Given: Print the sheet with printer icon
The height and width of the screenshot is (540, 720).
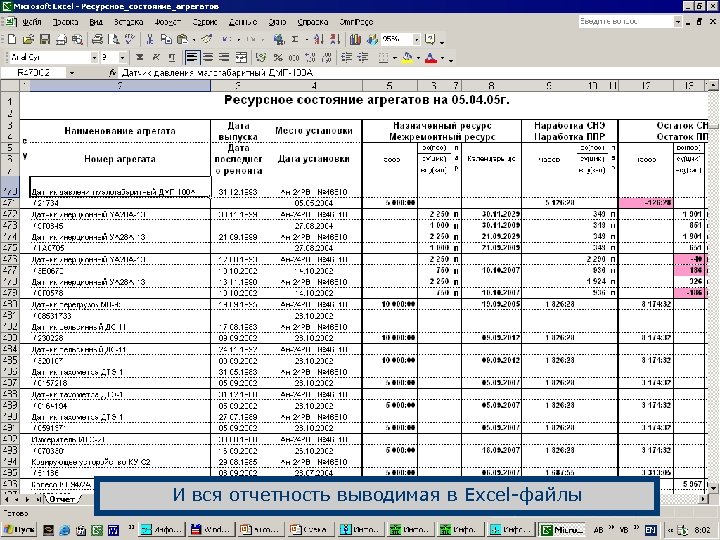Looking at the screenshot, I should tap(97, 39).
